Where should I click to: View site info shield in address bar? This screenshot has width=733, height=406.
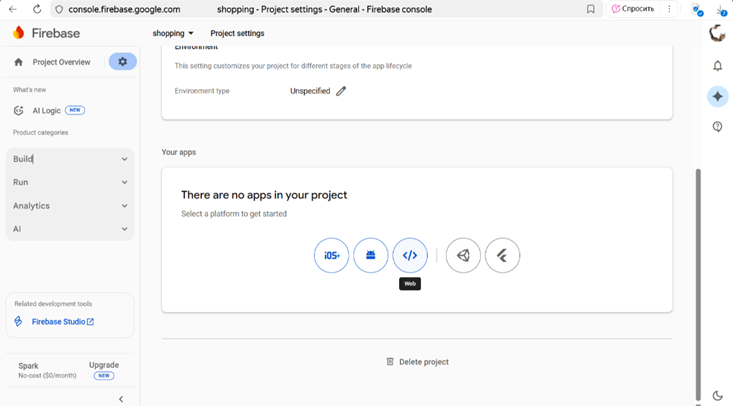coord(59,9)
